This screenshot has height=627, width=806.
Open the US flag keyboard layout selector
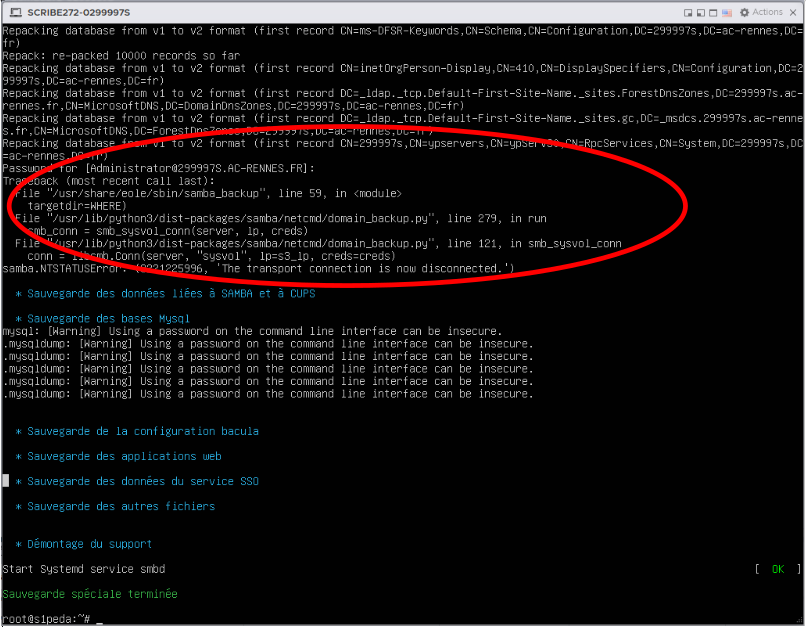[x=727, y=13]
